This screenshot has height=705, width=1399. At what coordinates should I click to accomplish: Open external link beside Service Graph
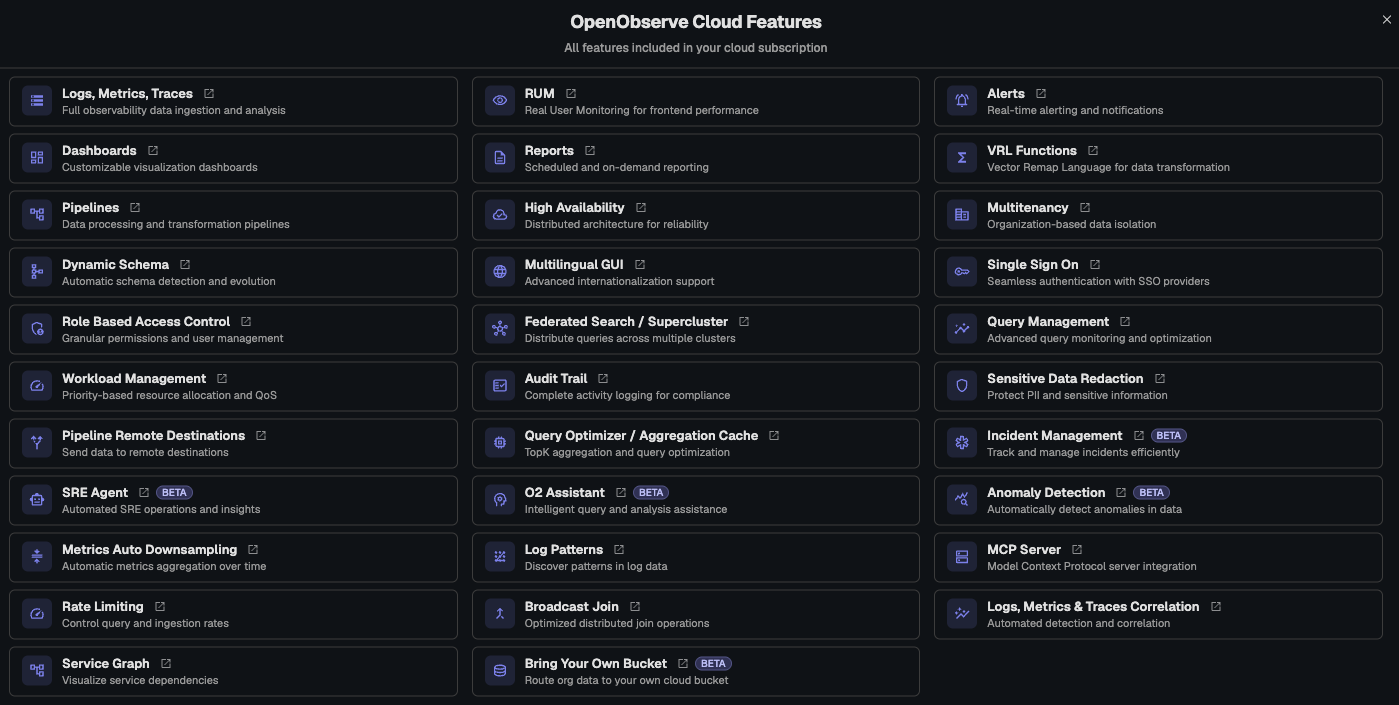click(x=166, y=664)
